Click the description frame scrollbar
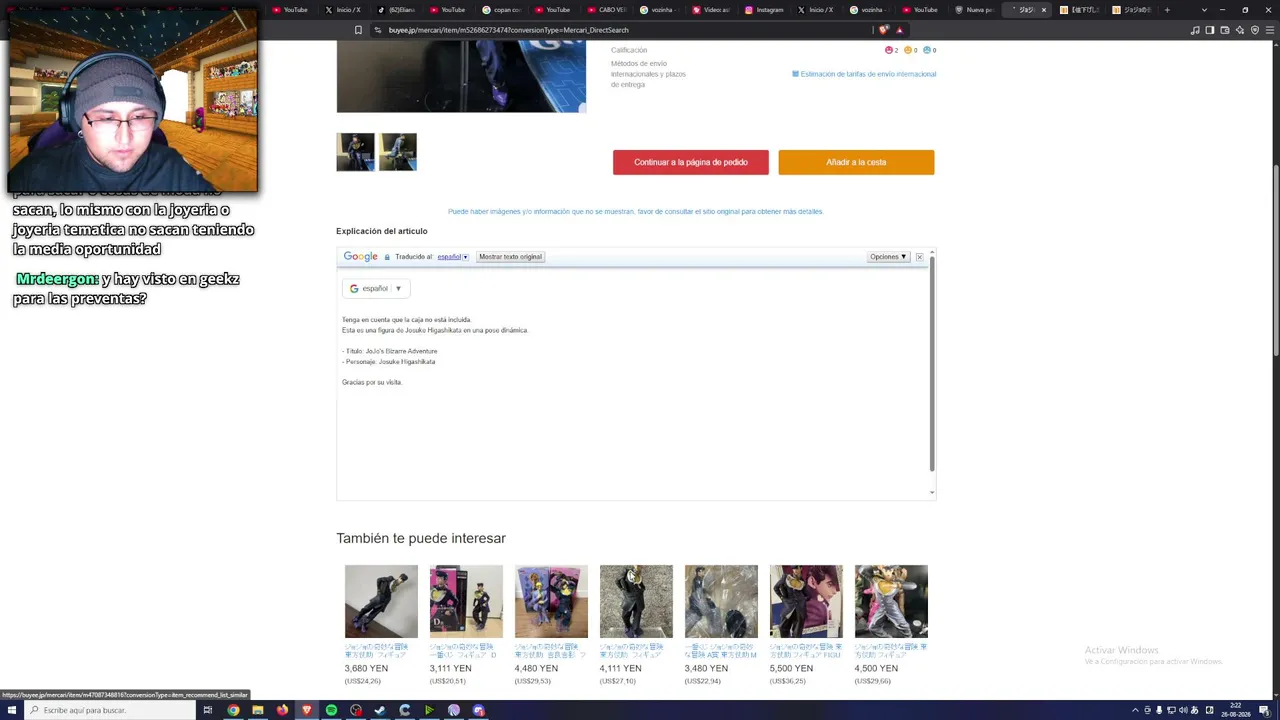The height and width of the screenshot is (720, 1280). click(932, 363)
